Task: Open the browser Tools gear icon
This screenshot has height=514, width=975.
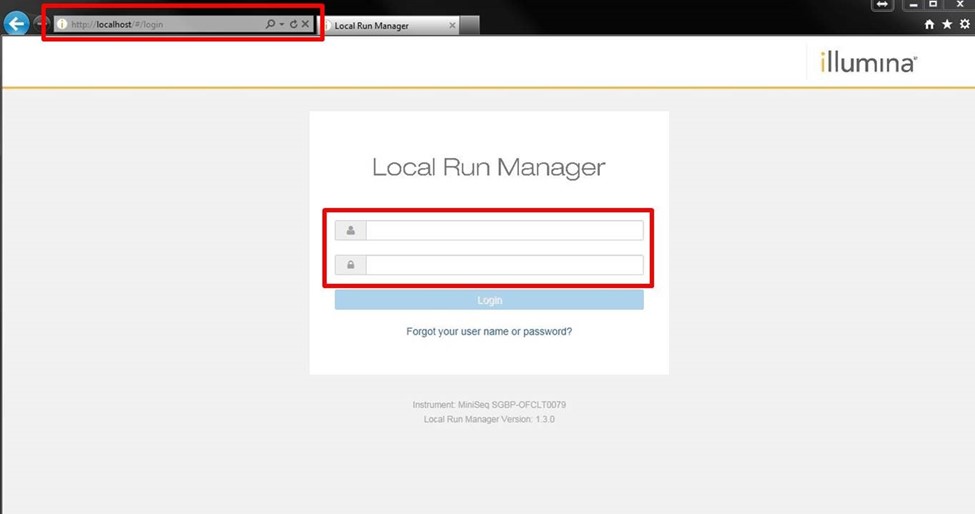Action: coord(964,24)
